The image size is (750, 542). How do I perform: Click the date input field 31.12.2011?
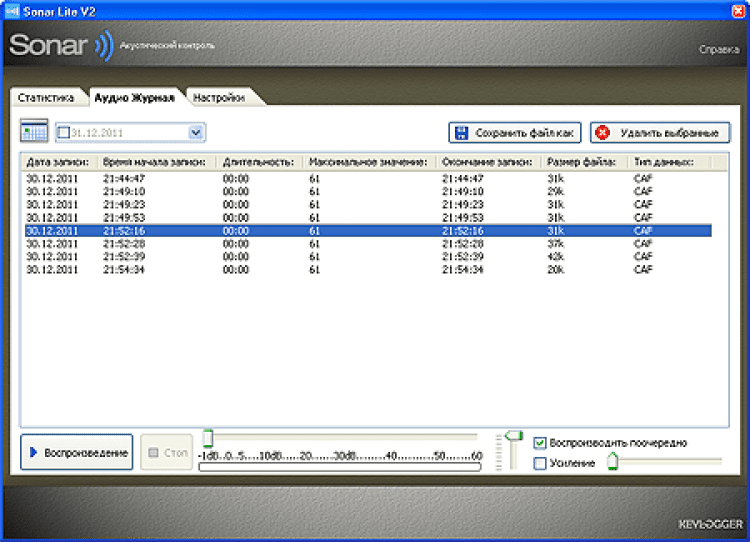click(x=130, y=133)
